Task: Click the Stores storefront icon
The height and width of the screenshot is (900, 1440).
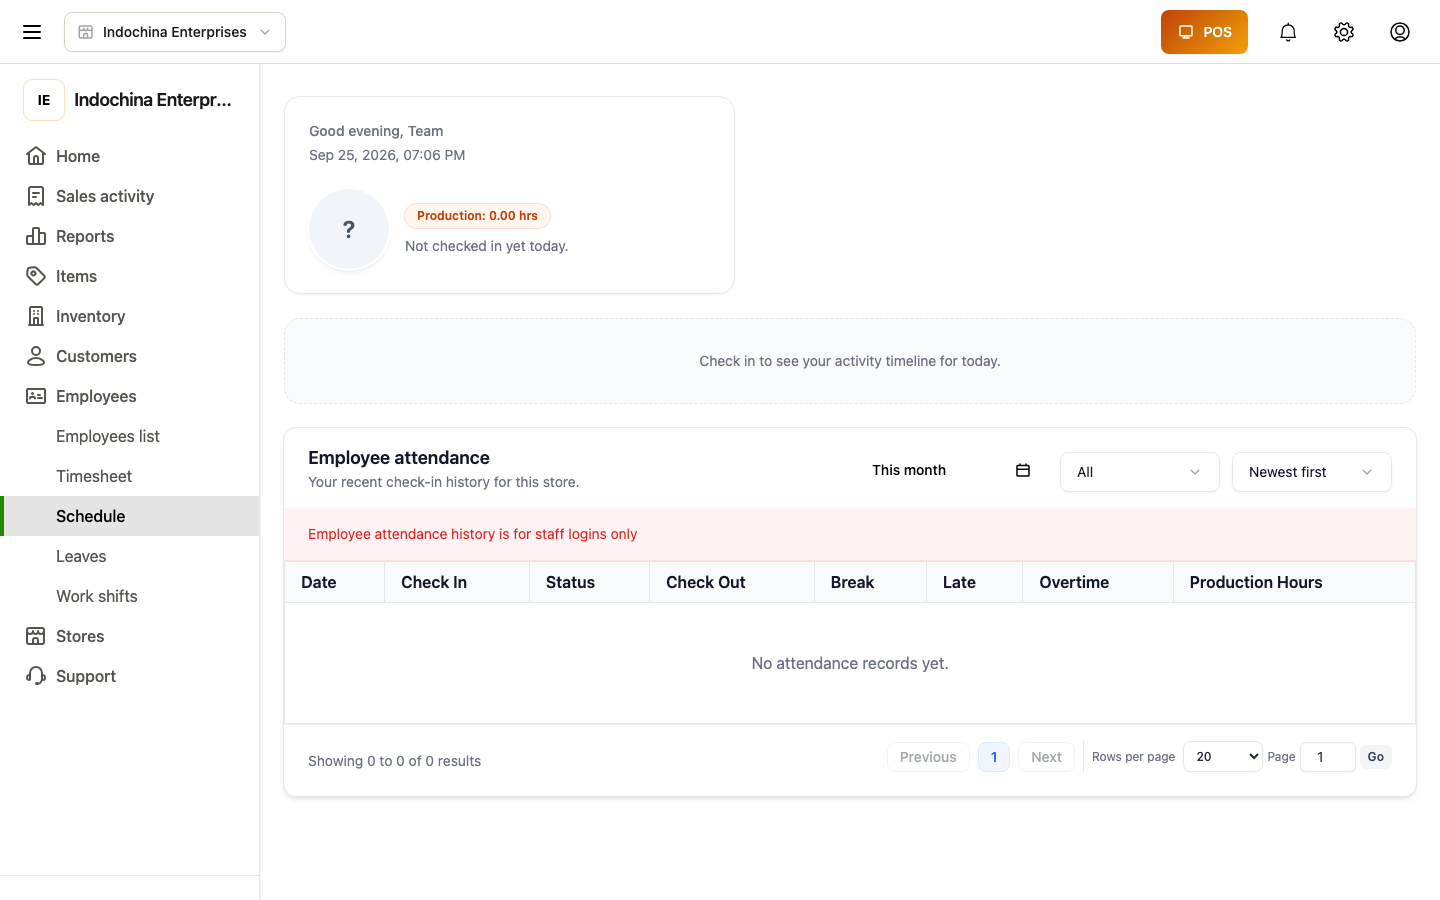Action: [36, 636]
